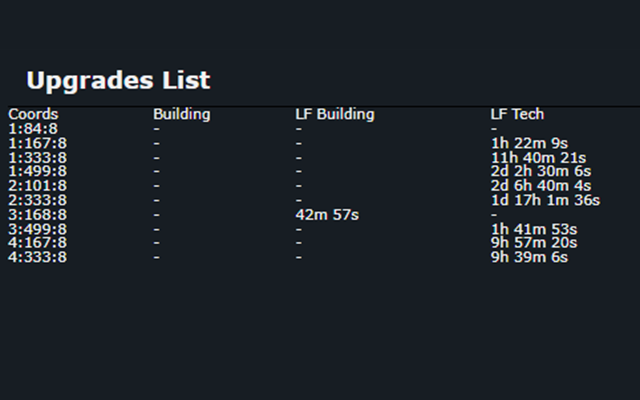Click the Upgrades List heading
This screenshot has height=400, width=640.
(x=118, y=81)
